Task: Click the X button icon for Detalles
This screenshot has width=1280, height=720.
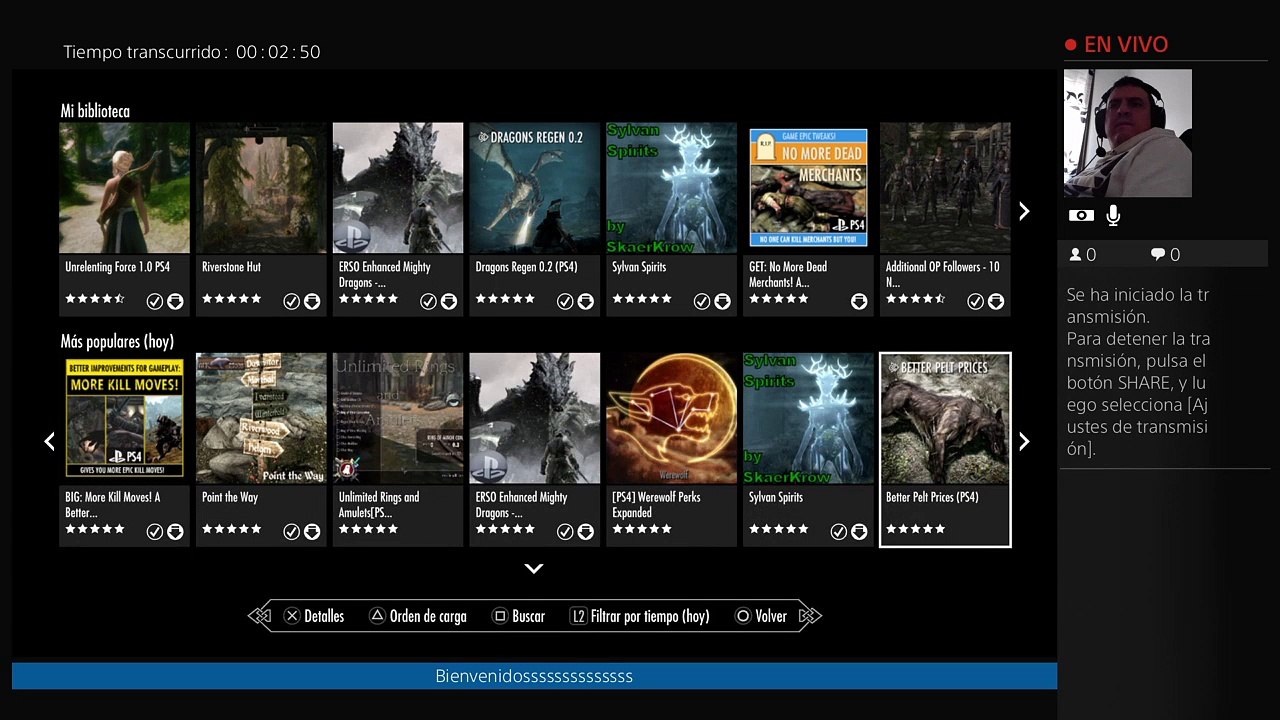Action: click(x=292, y=616)
